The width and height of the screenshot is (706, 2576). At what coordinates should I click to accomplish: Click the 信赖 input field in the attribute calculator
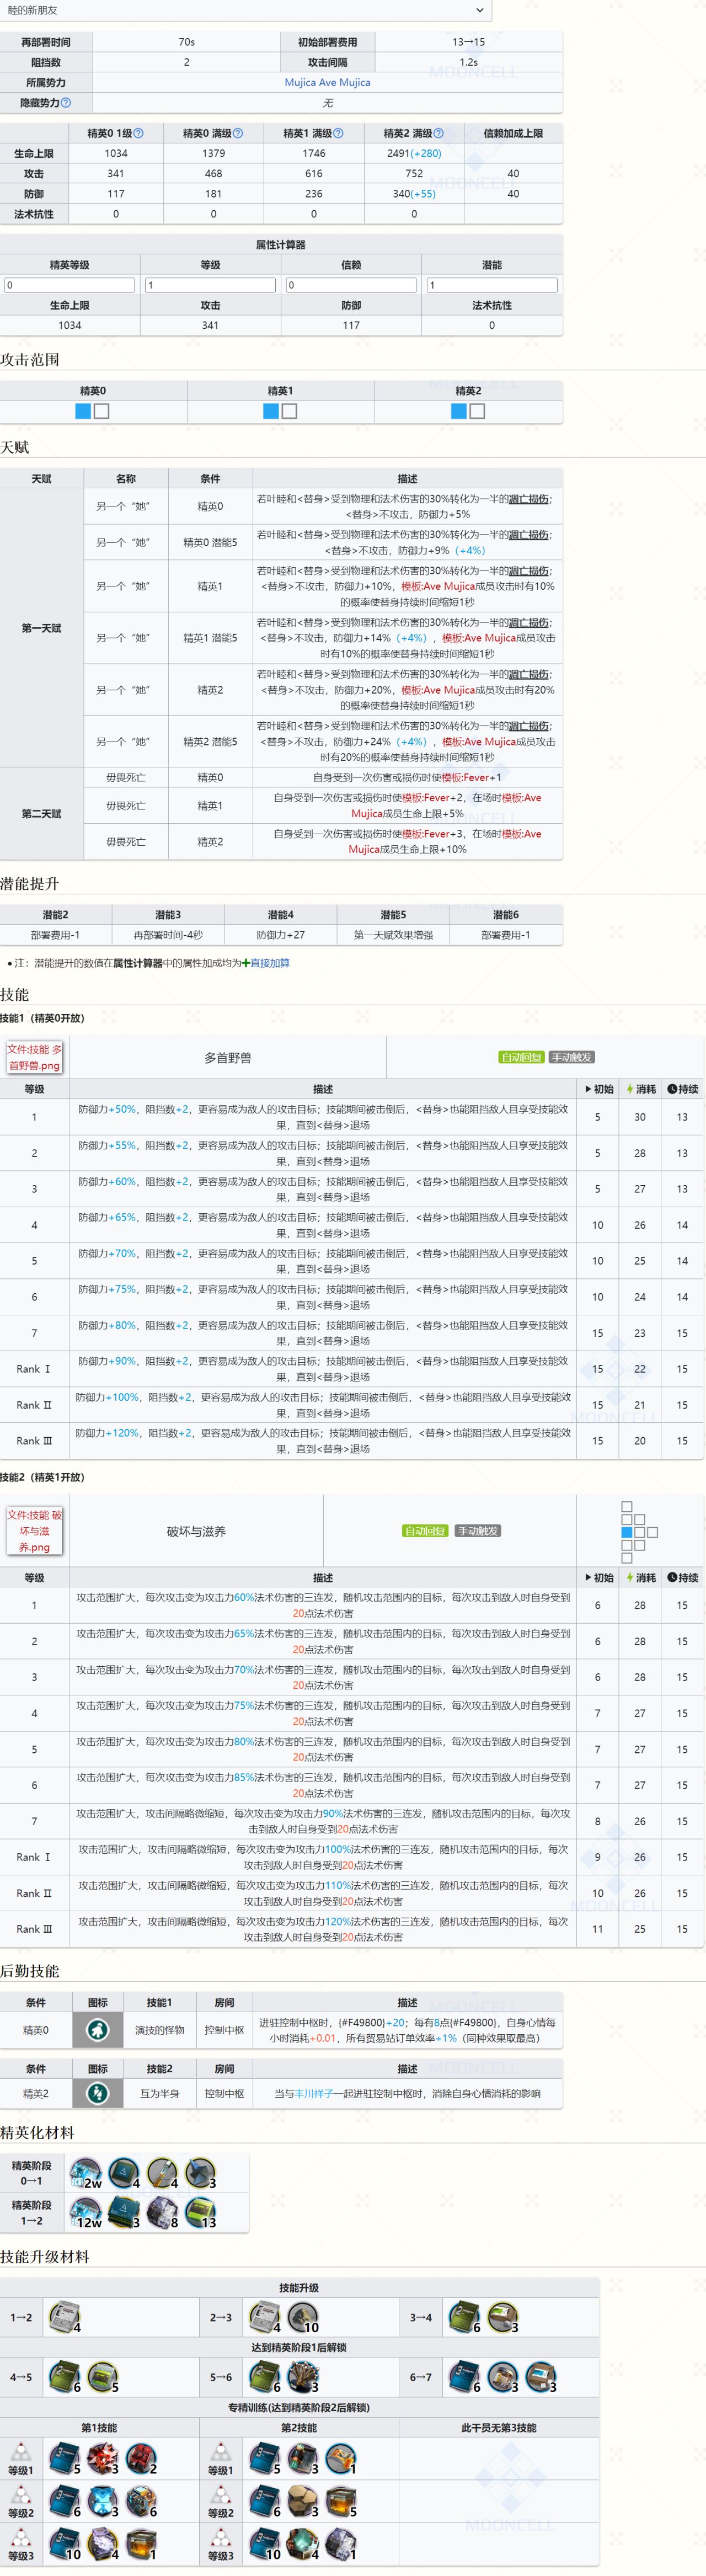click(351, 285)
